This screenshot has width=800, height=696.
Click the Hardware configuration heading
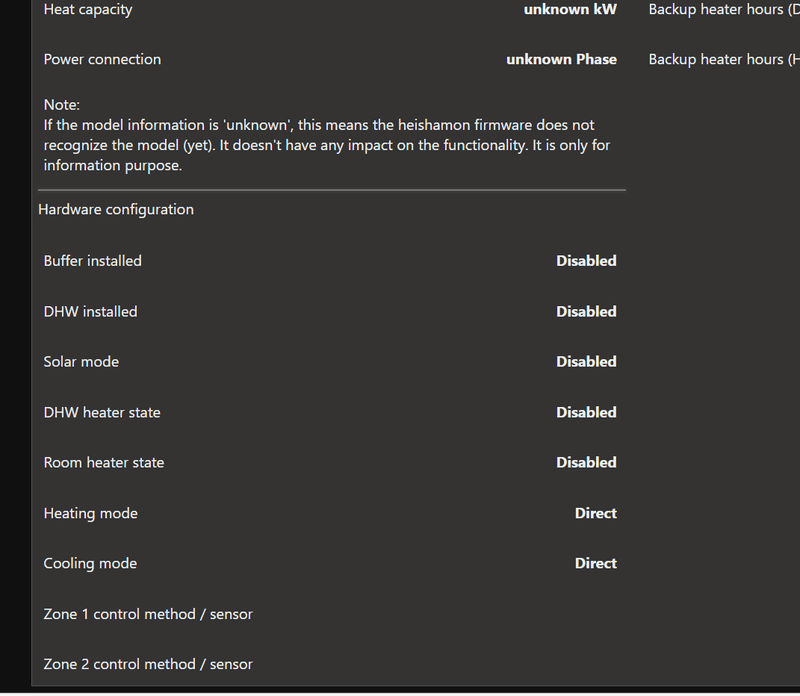click(116, 210)
